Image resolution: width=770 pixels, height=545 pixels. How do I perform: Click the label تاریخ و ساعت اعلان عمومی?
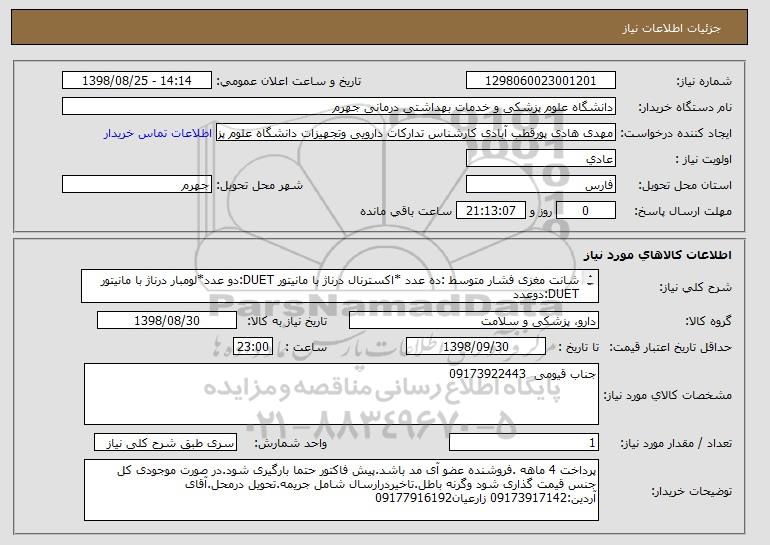point(289,81)
